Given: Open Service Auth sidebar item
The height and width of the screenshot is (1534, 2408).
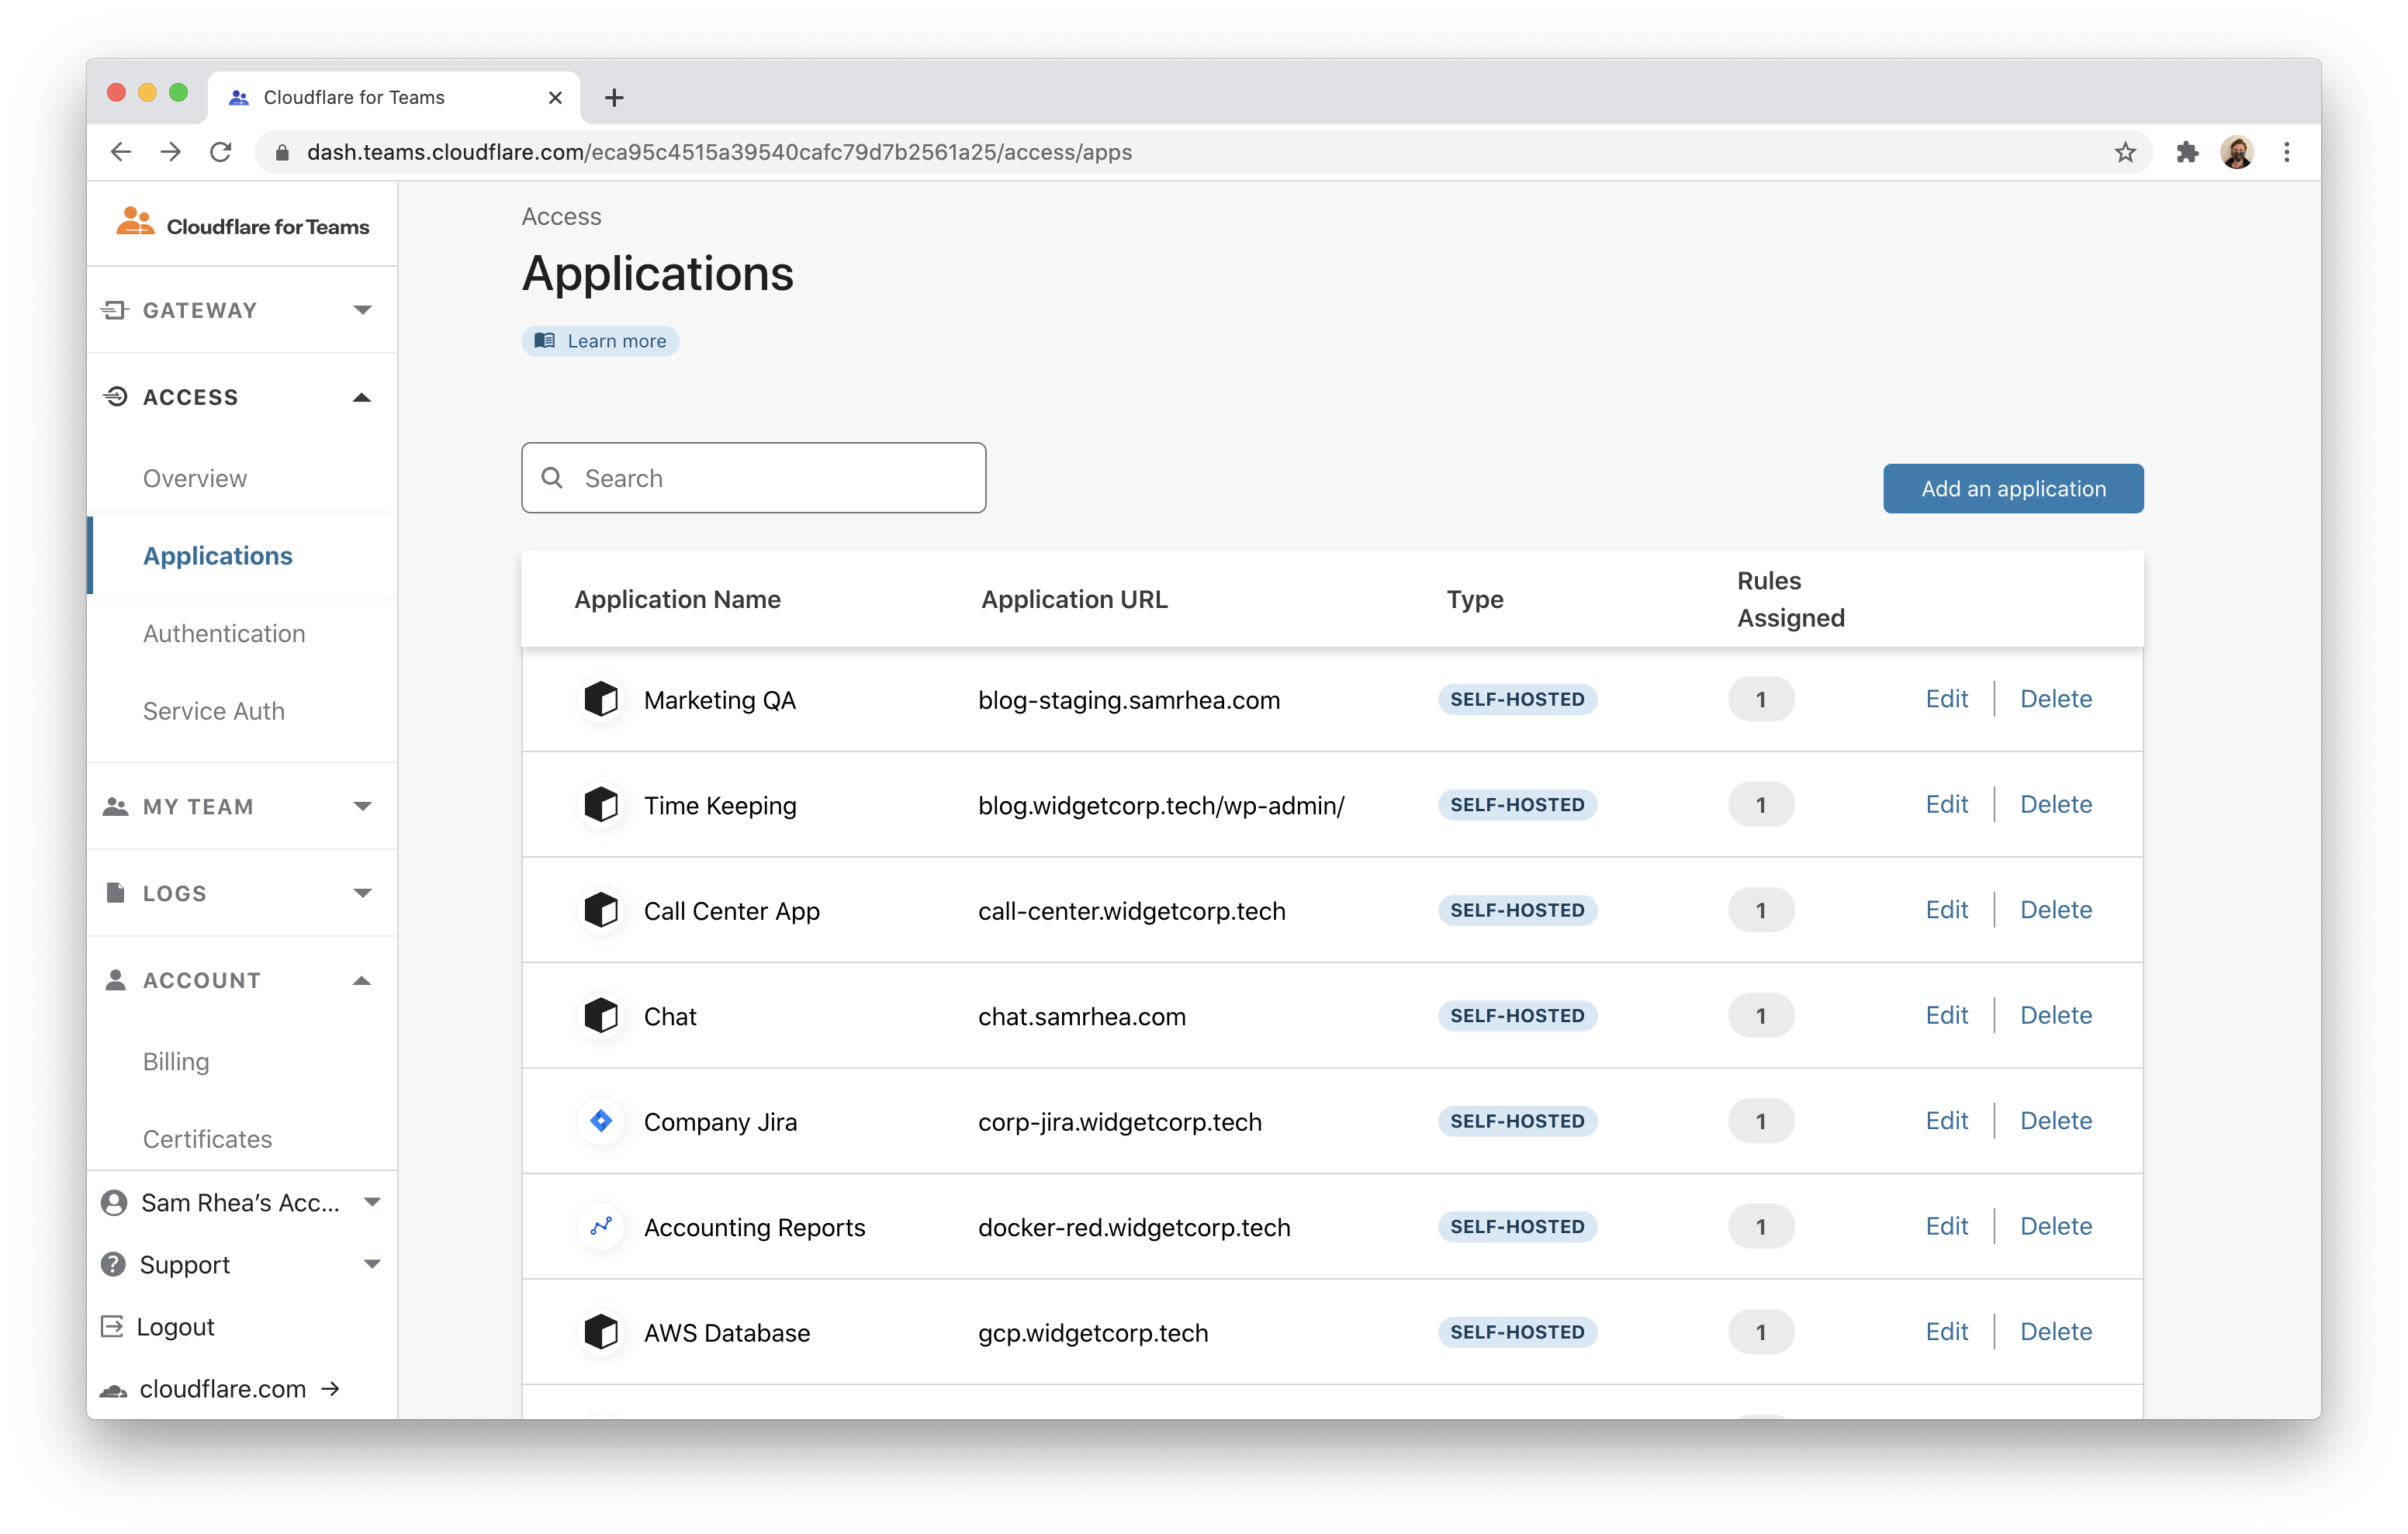Looking at the screenshot, I should (214, 711).
